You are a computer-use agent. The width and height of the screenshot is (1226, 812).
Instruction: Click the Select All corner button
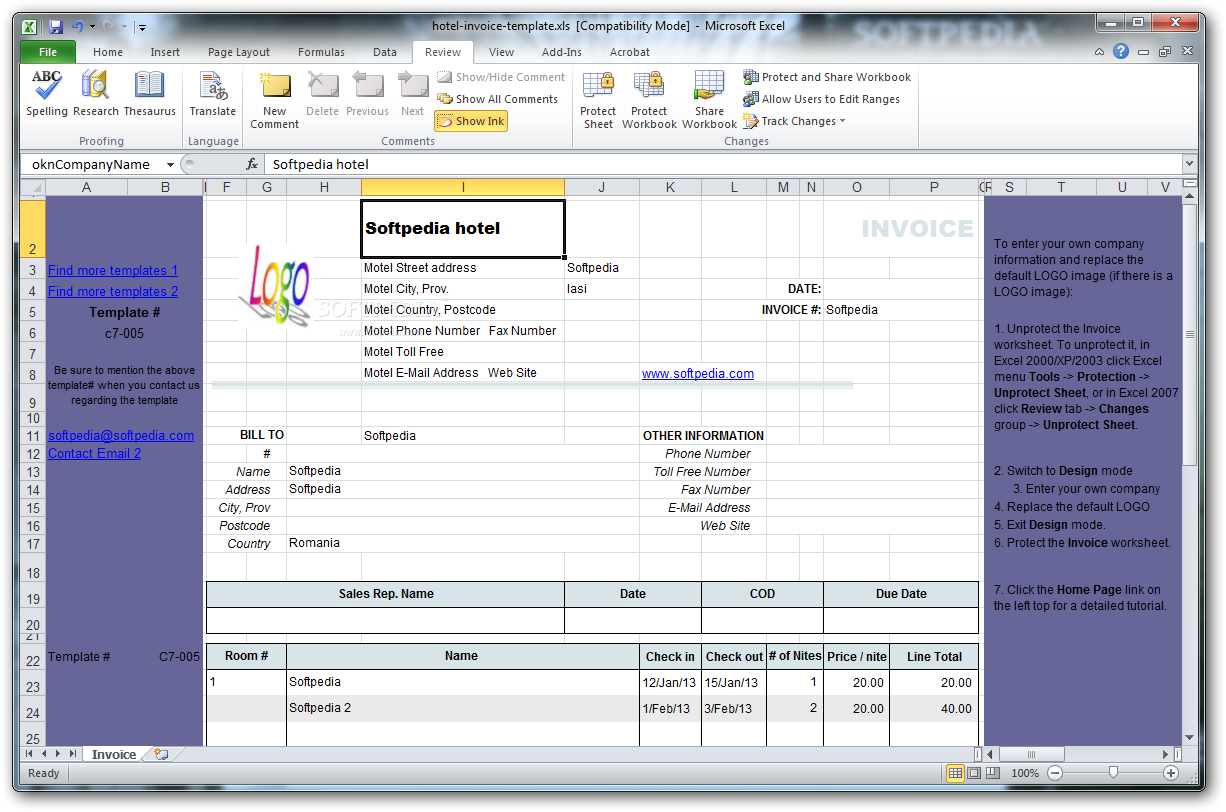[x=33, y=187]
